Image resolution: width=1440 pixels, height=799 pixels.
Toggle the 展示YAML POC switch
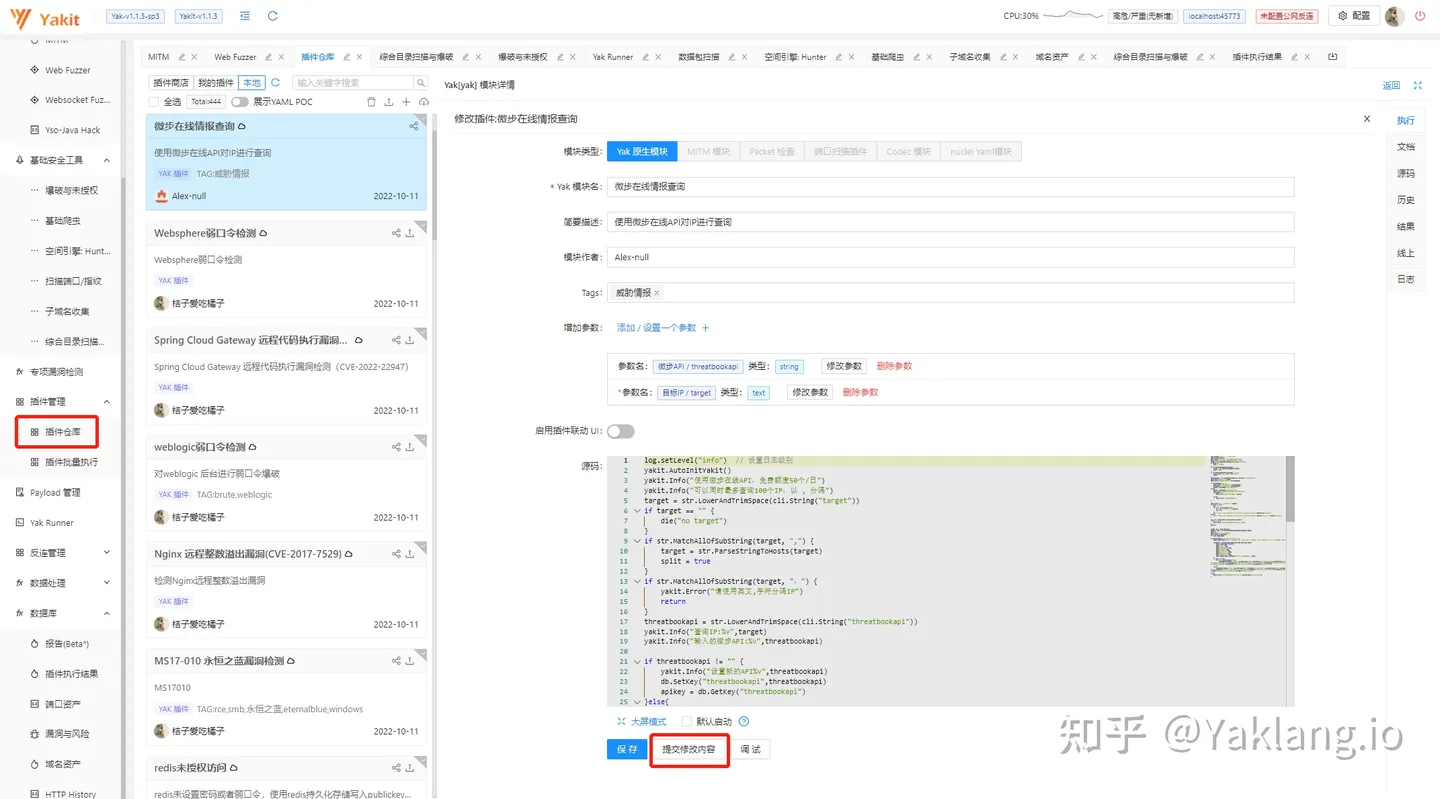[x=240, y=102]
